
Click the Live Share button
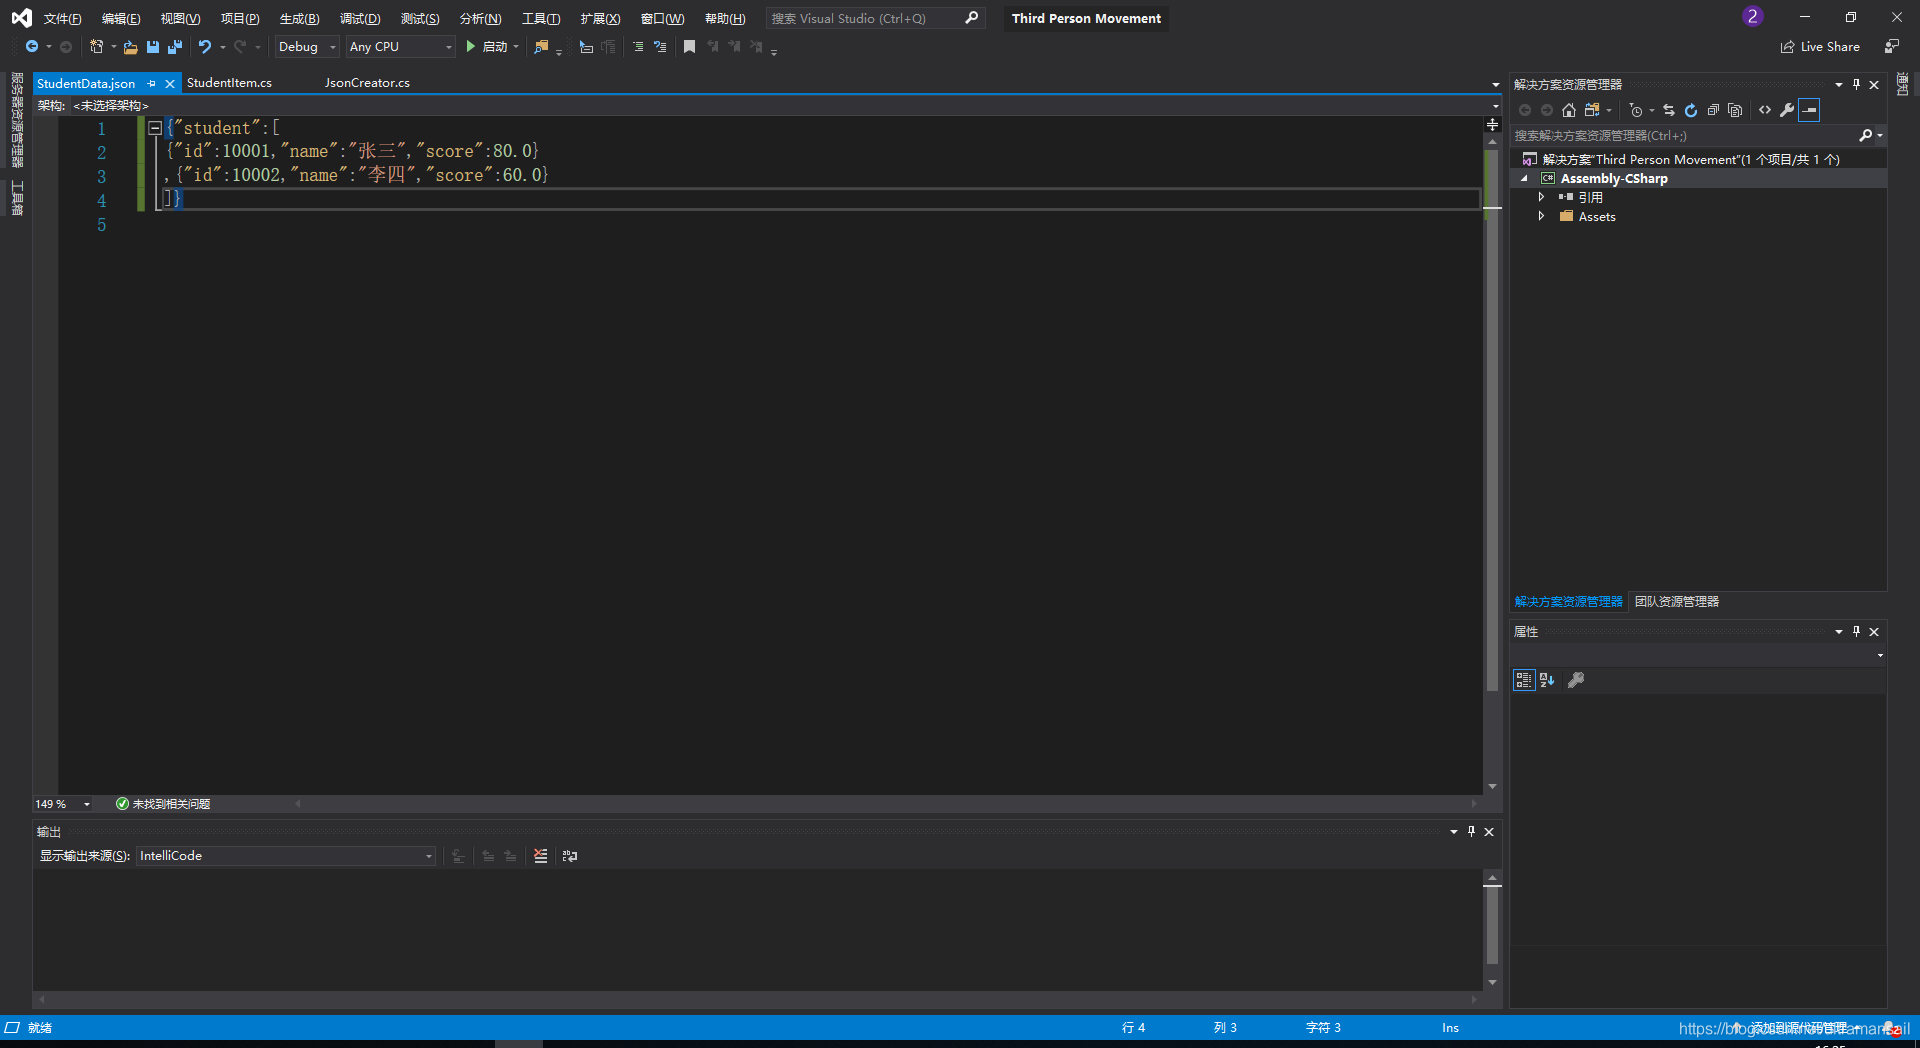click(x=1820, y=46)
